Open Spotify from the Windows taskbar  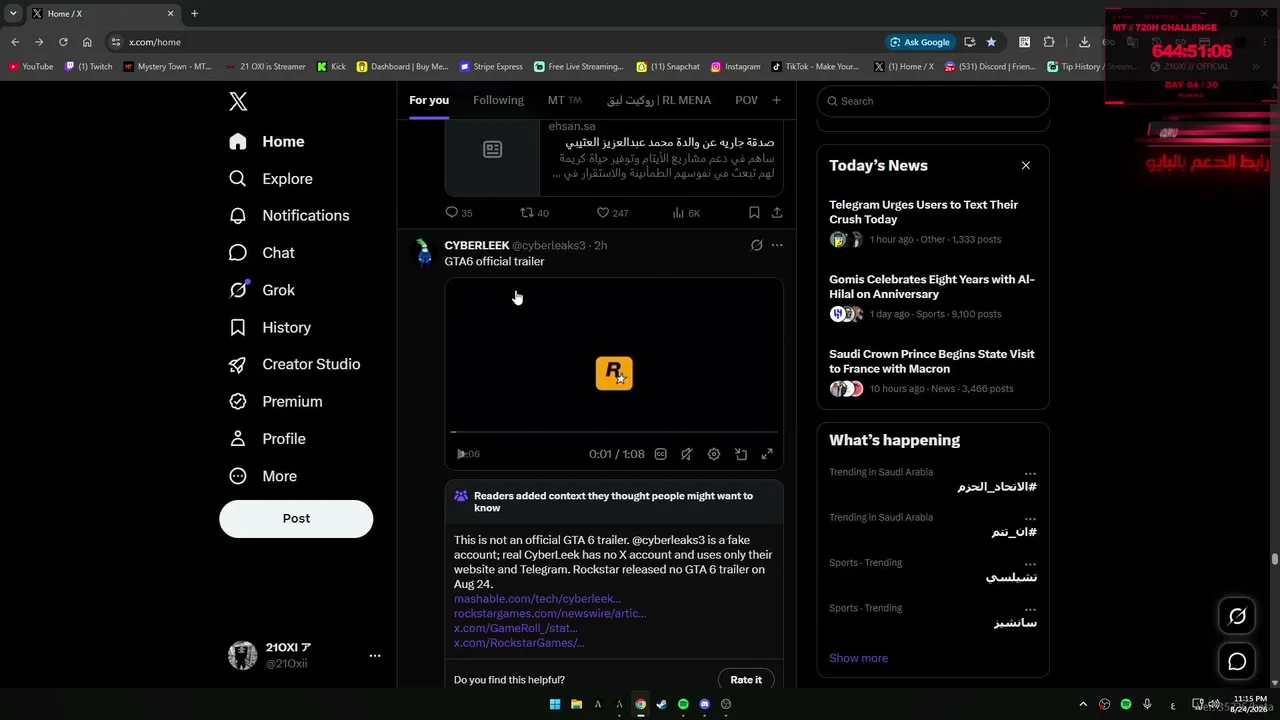coord(683,704)
